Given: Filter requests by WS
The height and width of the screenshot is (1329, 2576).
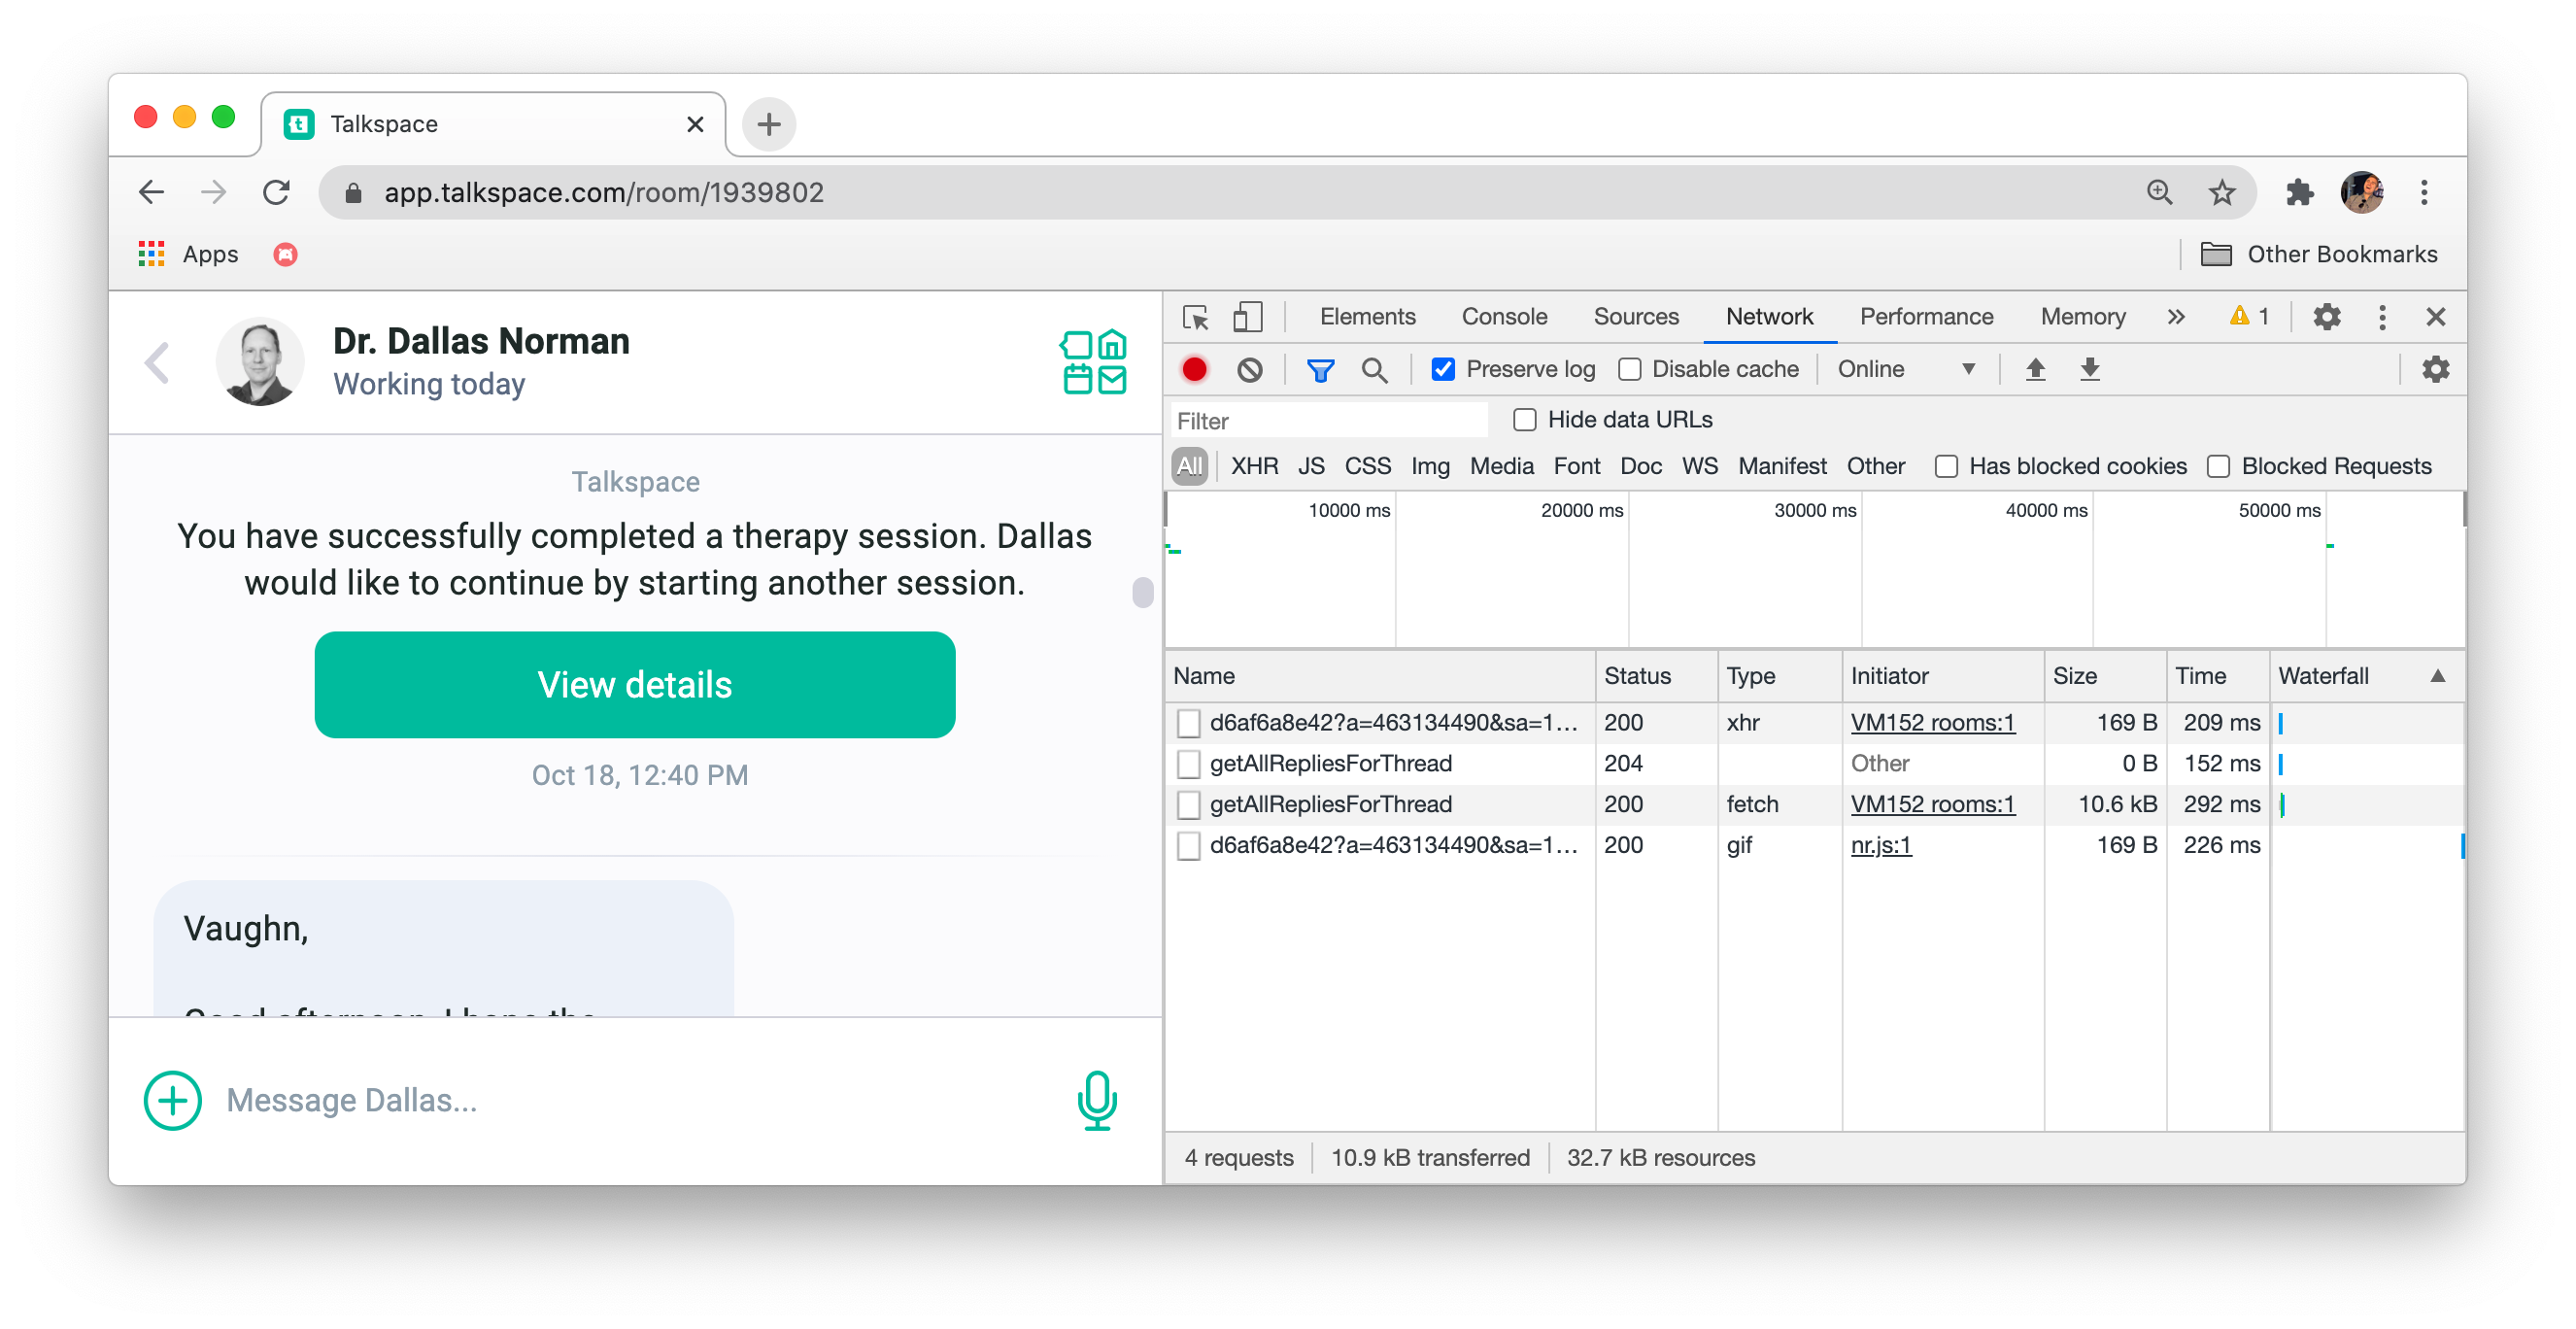Looking at the screenshot, I should [1699, 467].
